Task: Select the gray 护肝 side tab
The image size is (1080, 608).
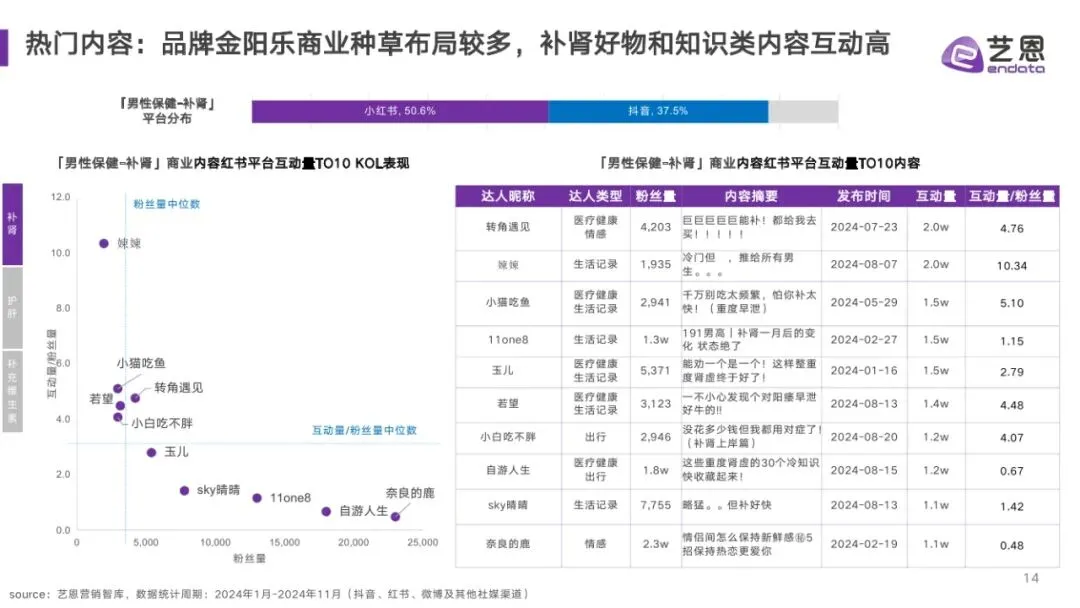Action: [x=12, y=307]
